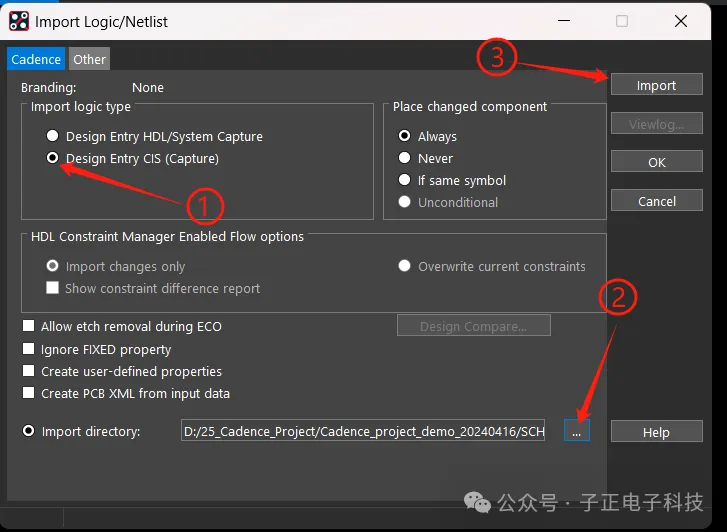Click the Import directory path field
Viewport: 727px width, 532px height.
[x=363, y=431]
